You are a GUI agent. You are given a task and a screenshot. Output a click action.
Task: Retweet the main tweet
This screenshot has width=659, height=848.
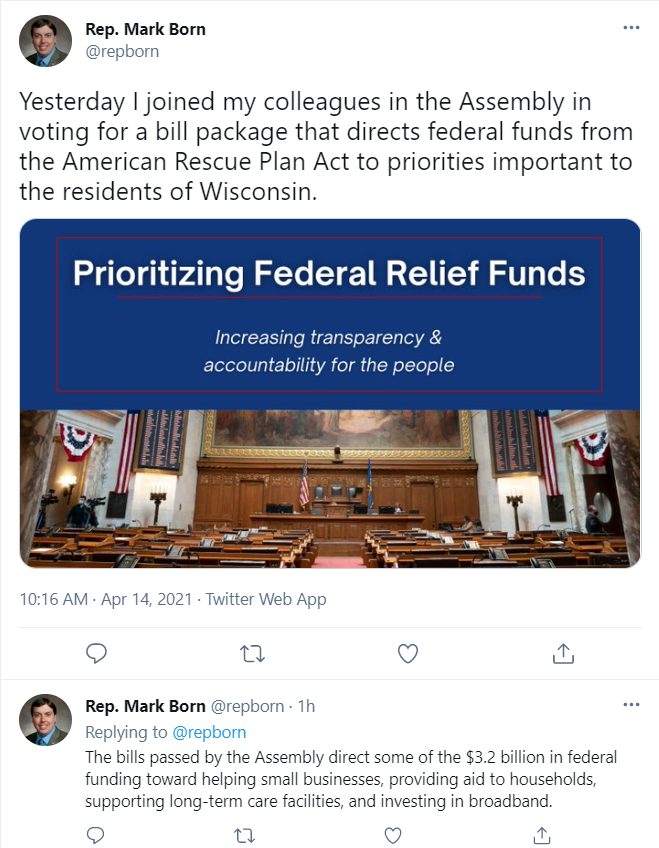click(252, 654)
